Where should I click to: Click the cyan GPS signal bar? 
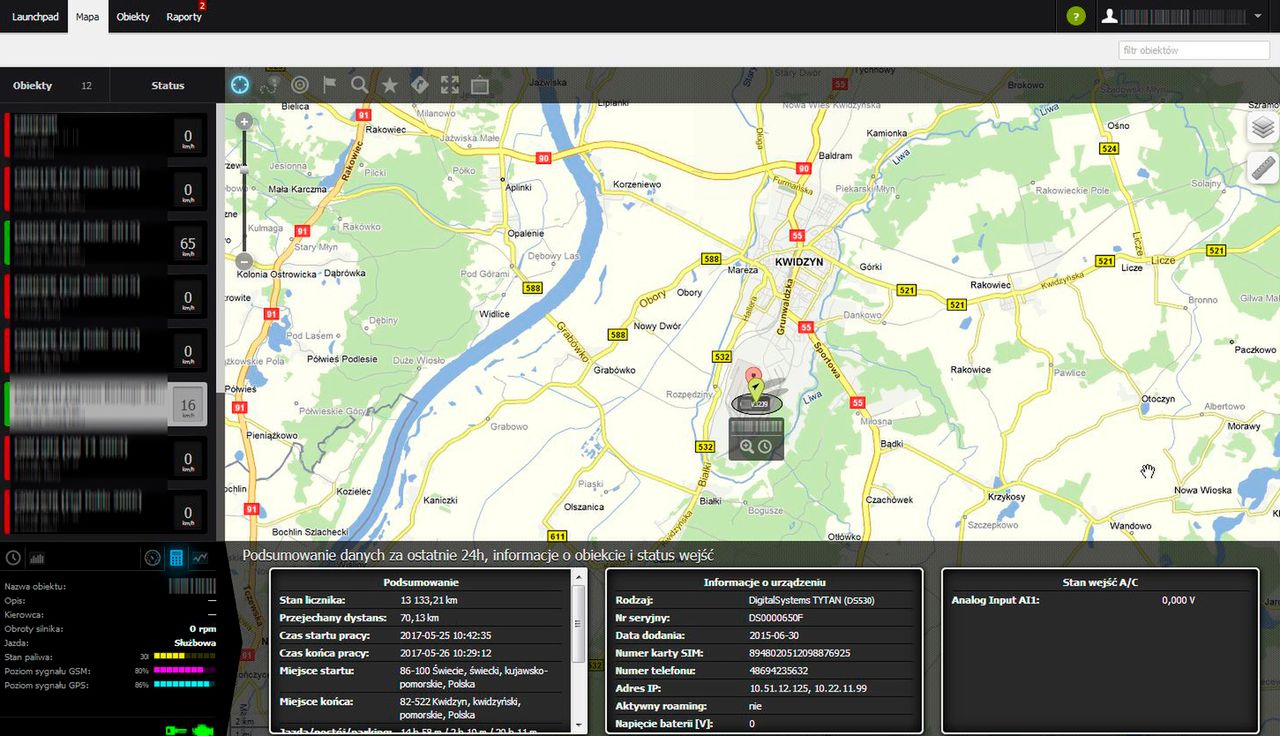(x=185, y=684)
